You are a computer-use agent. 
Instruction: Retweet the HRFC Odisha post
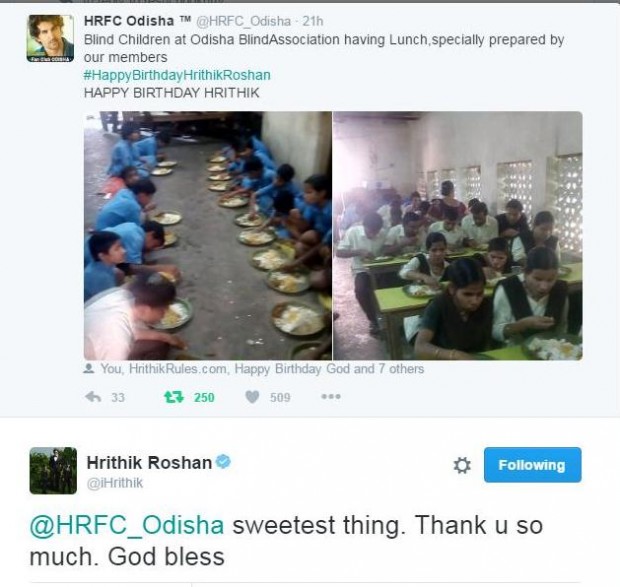(174, 396)
